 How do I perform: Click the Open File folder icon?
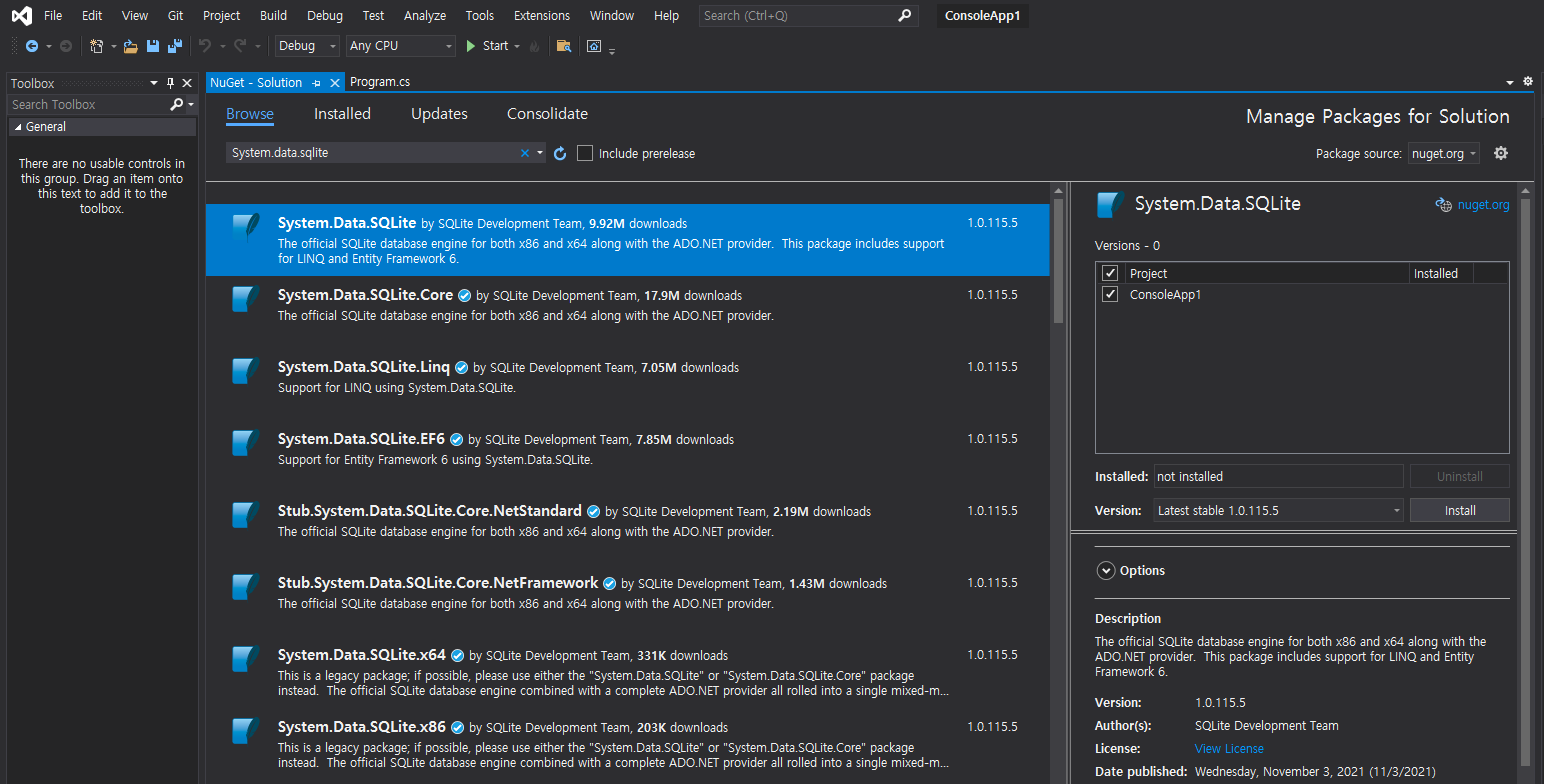[x=130, y=46]
